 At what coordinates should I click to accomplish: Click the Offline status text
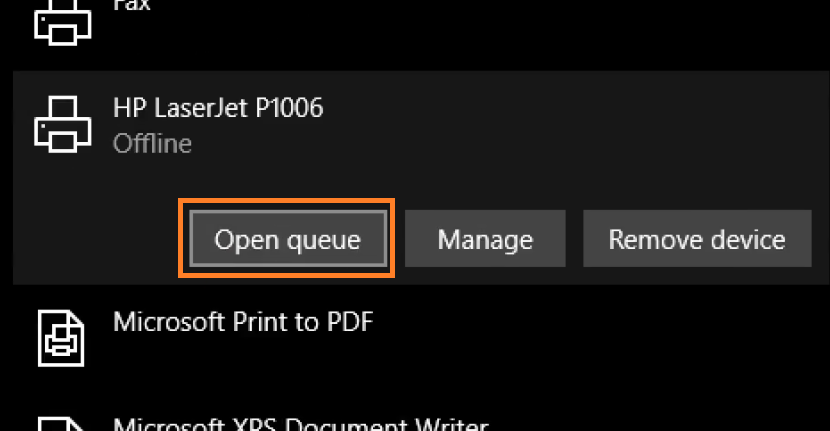click(152, 144)
